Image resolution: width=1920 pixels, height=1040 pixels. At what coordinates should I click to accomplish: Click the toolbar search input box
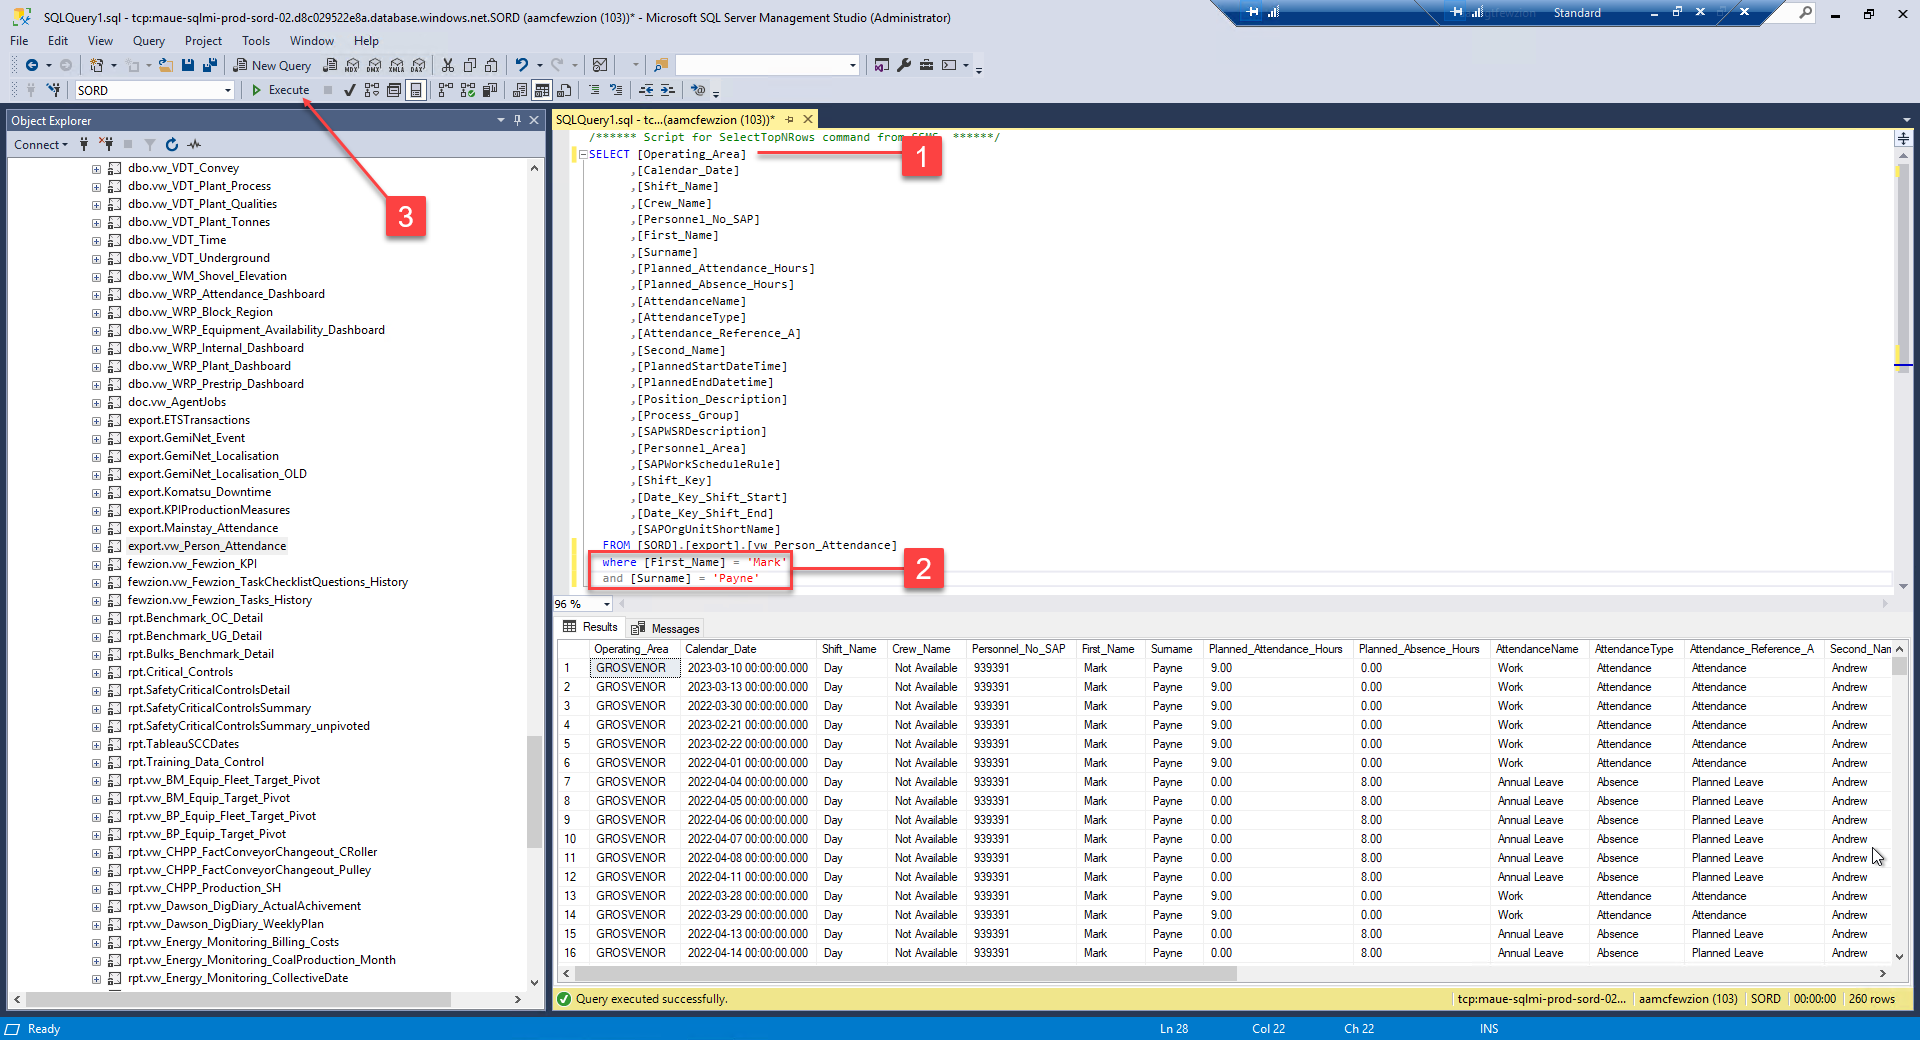767,65
